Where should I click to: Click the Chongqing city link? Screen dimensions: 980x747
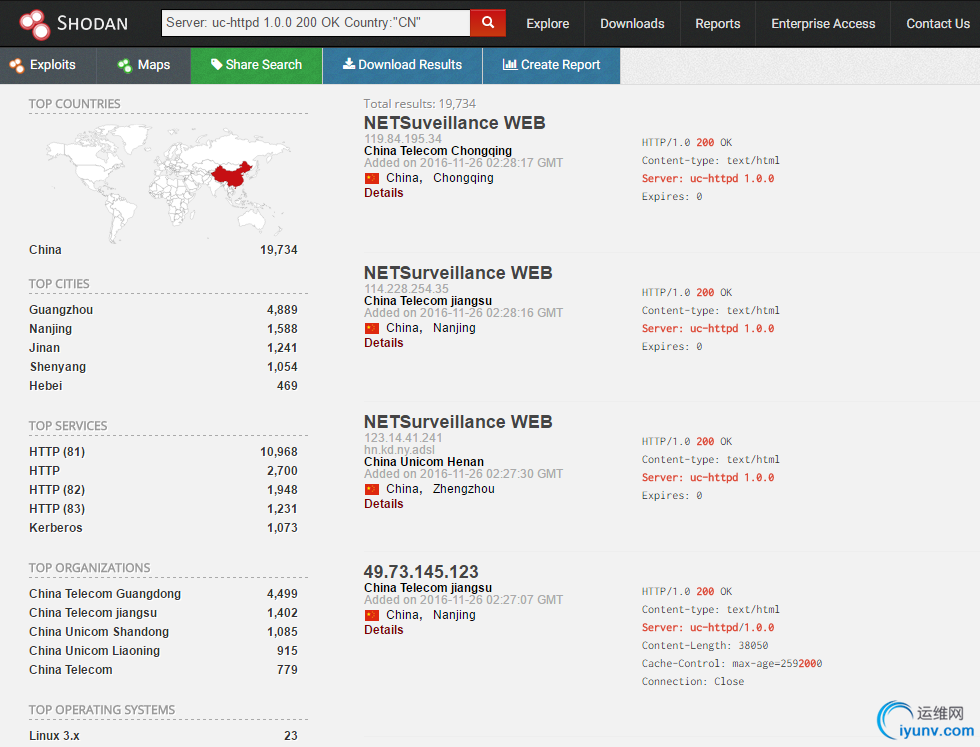[463, 178]
